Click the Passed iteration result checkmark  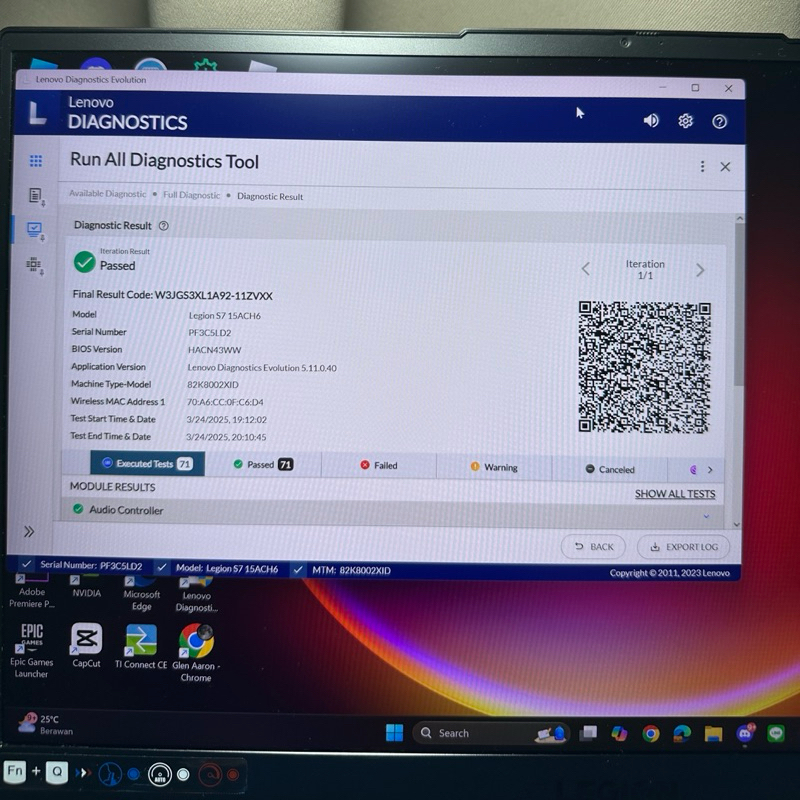tap(85, 262)
